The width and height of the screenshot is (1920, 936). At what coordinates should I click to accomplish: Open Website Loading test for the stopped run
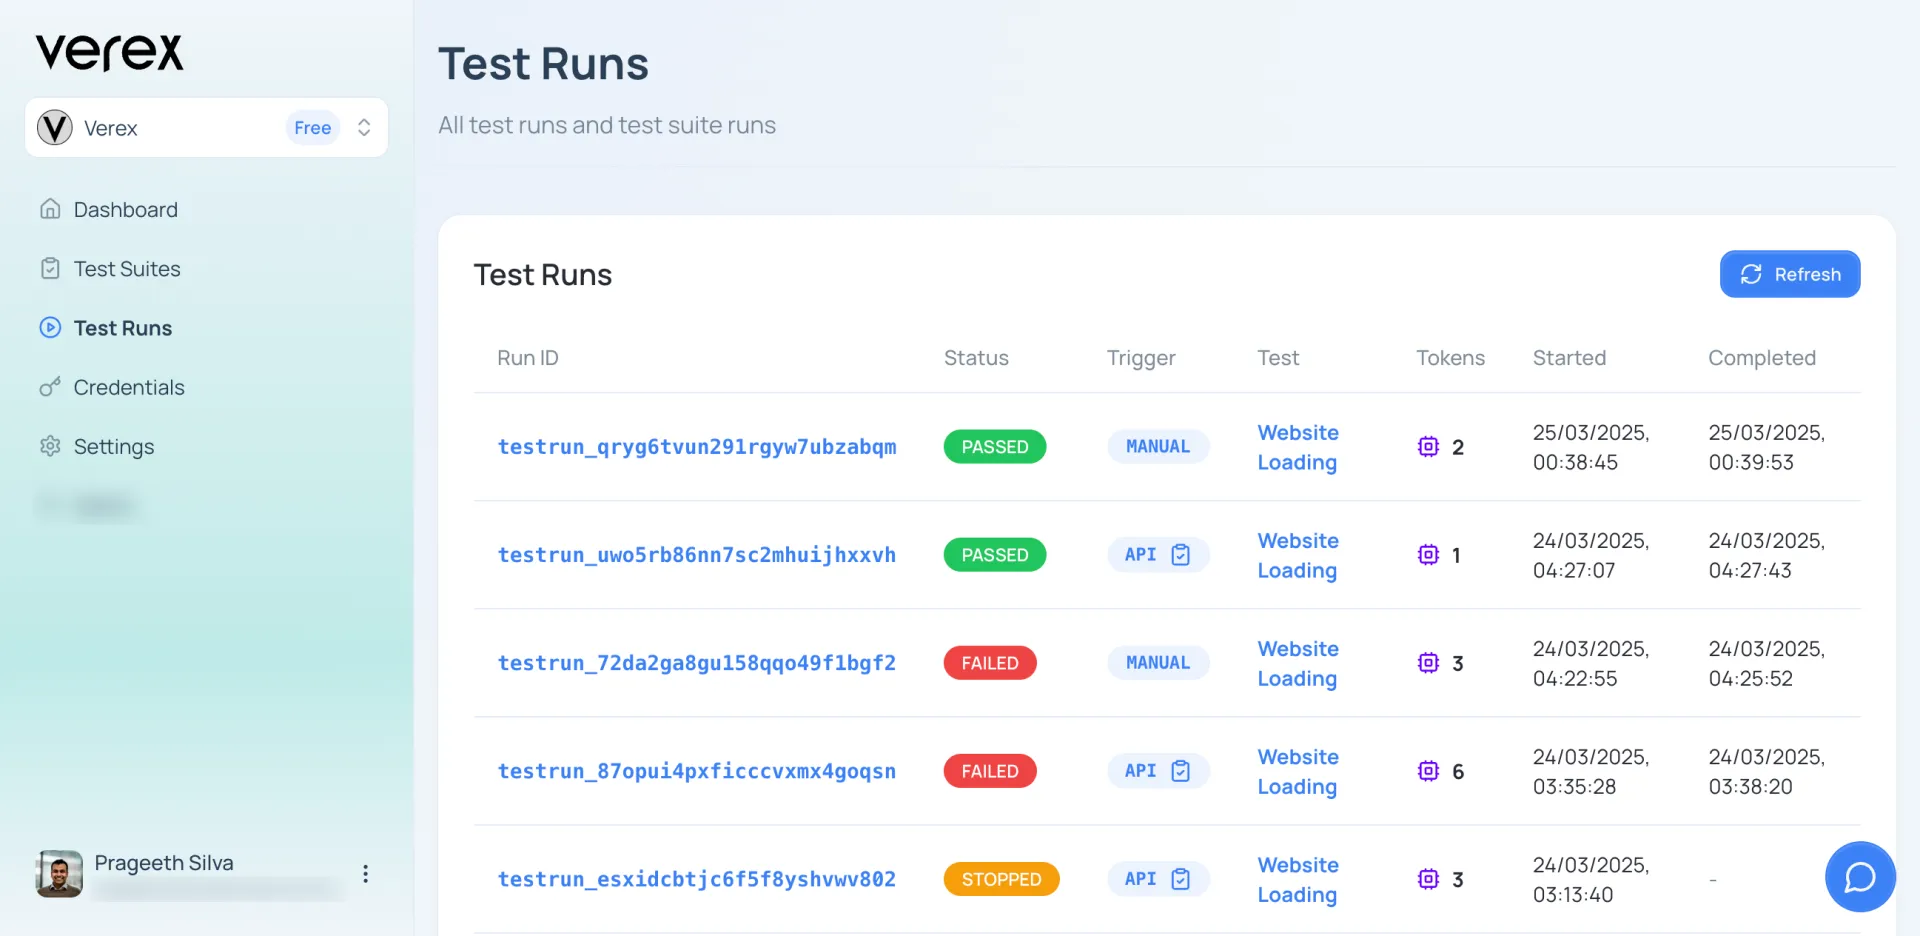[1297, 880]
